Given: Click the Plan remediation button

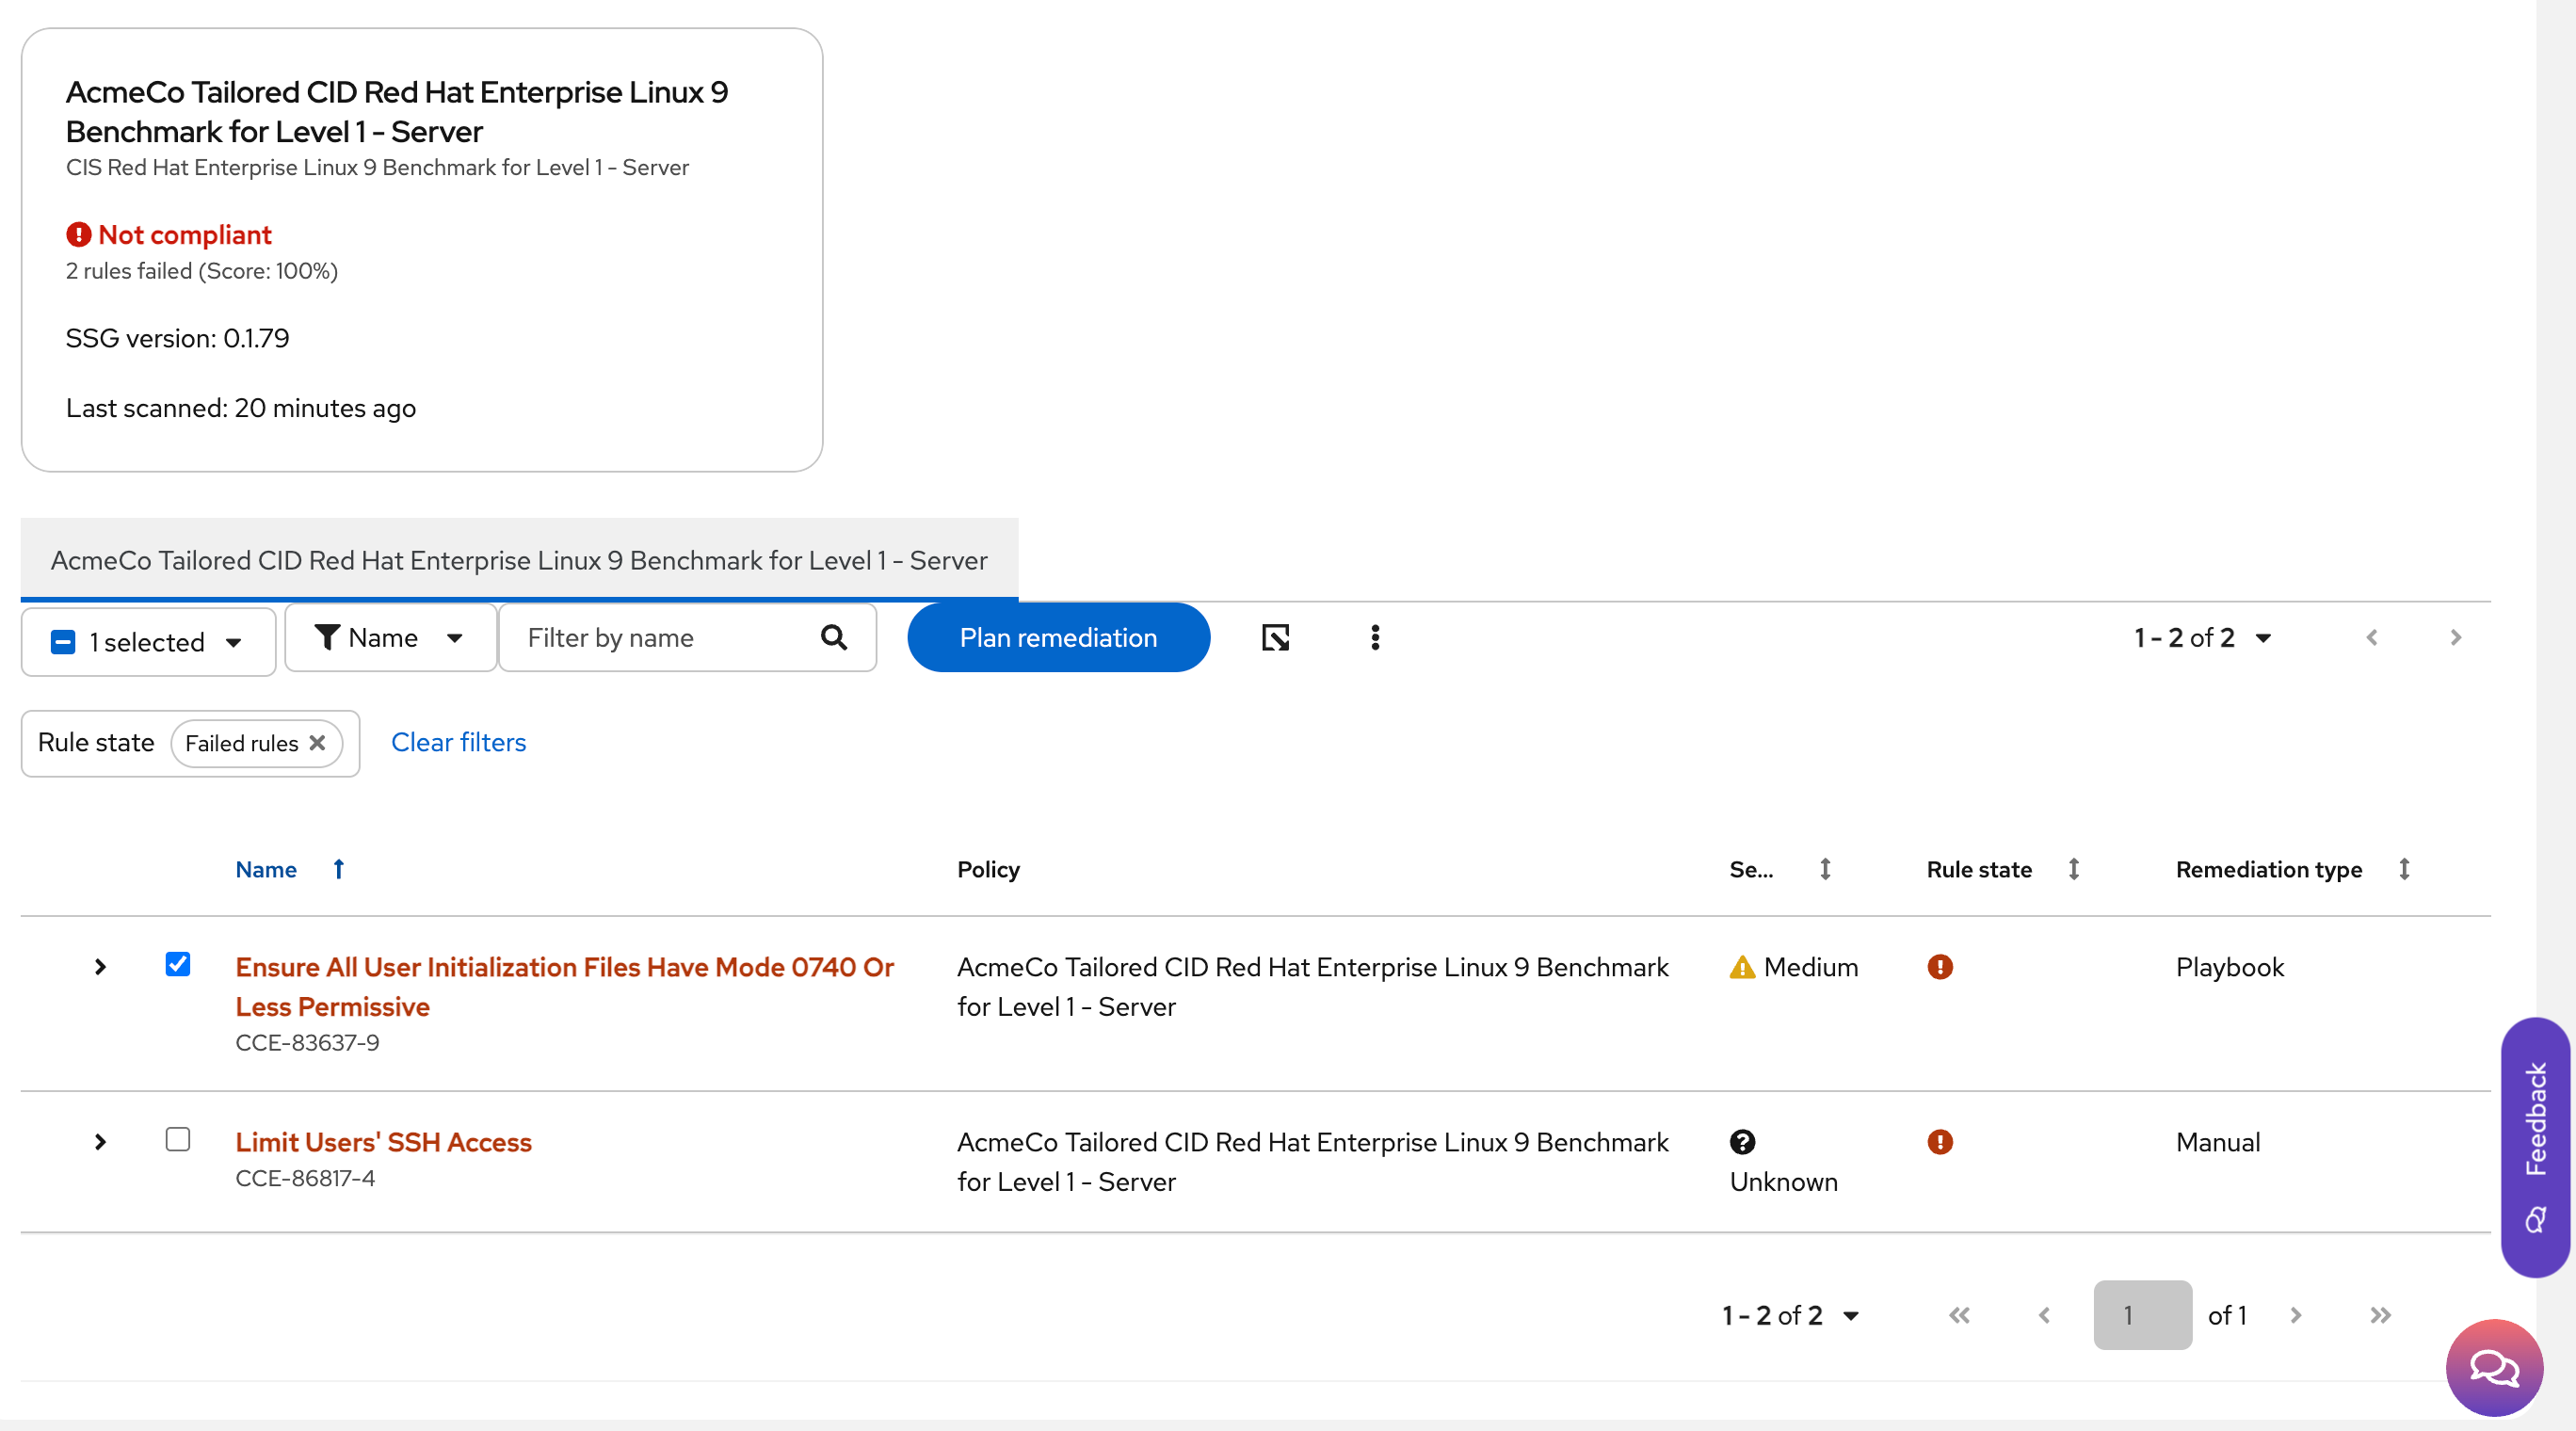Looking at the screenshot, I should [1058, 637].
